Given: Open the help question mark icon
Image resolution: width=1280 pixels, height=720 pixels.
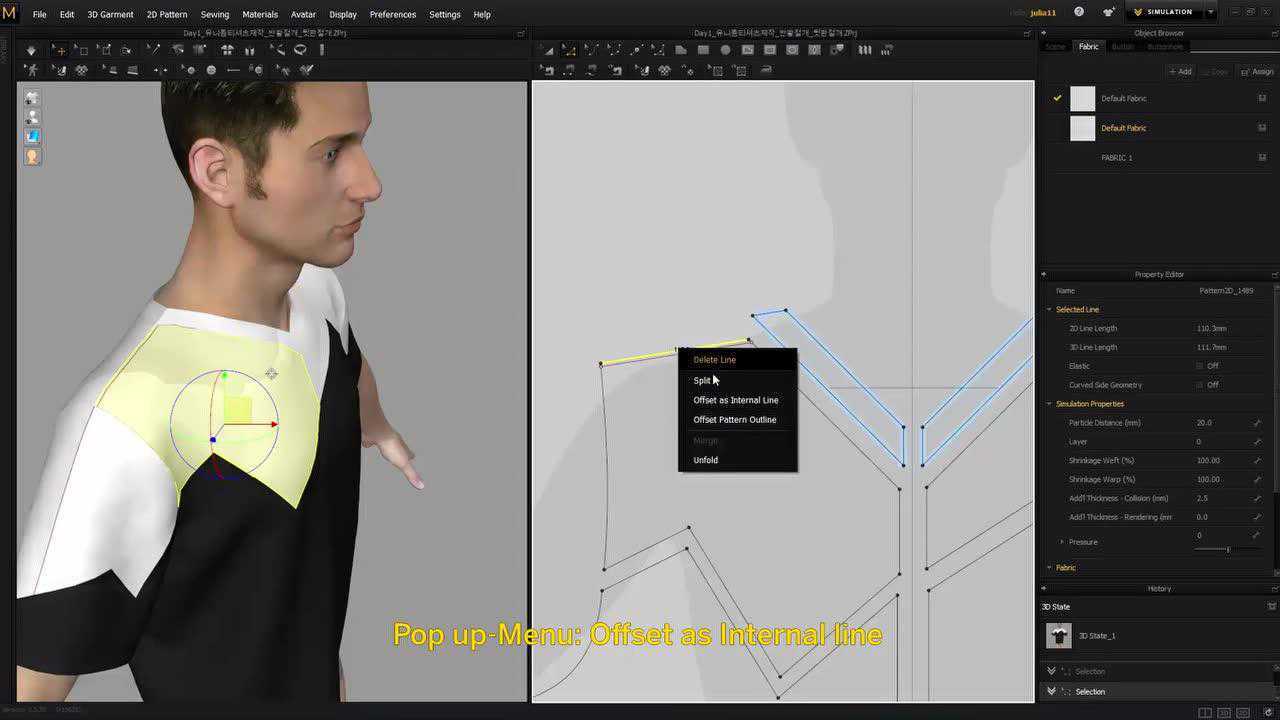Looking at the screenshot, I should click(1079, 12).
